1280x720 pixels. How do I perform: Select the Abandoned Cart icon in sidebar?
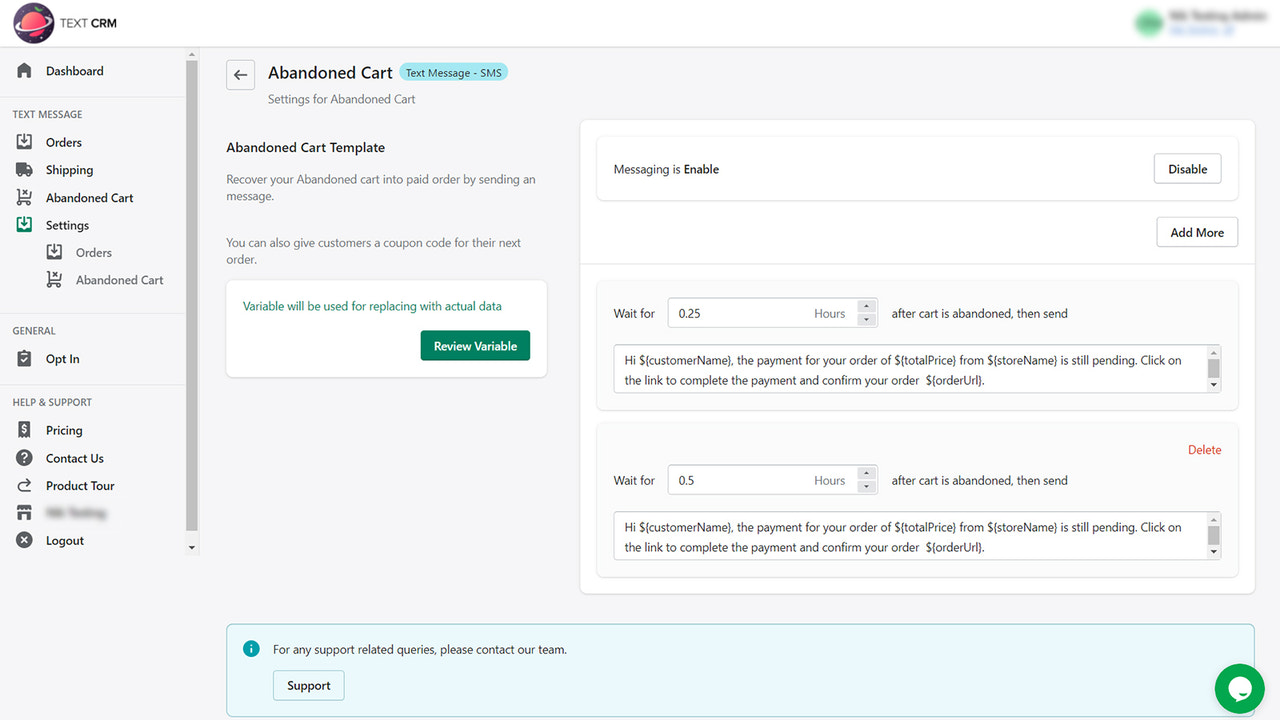(x=24, y=197)
